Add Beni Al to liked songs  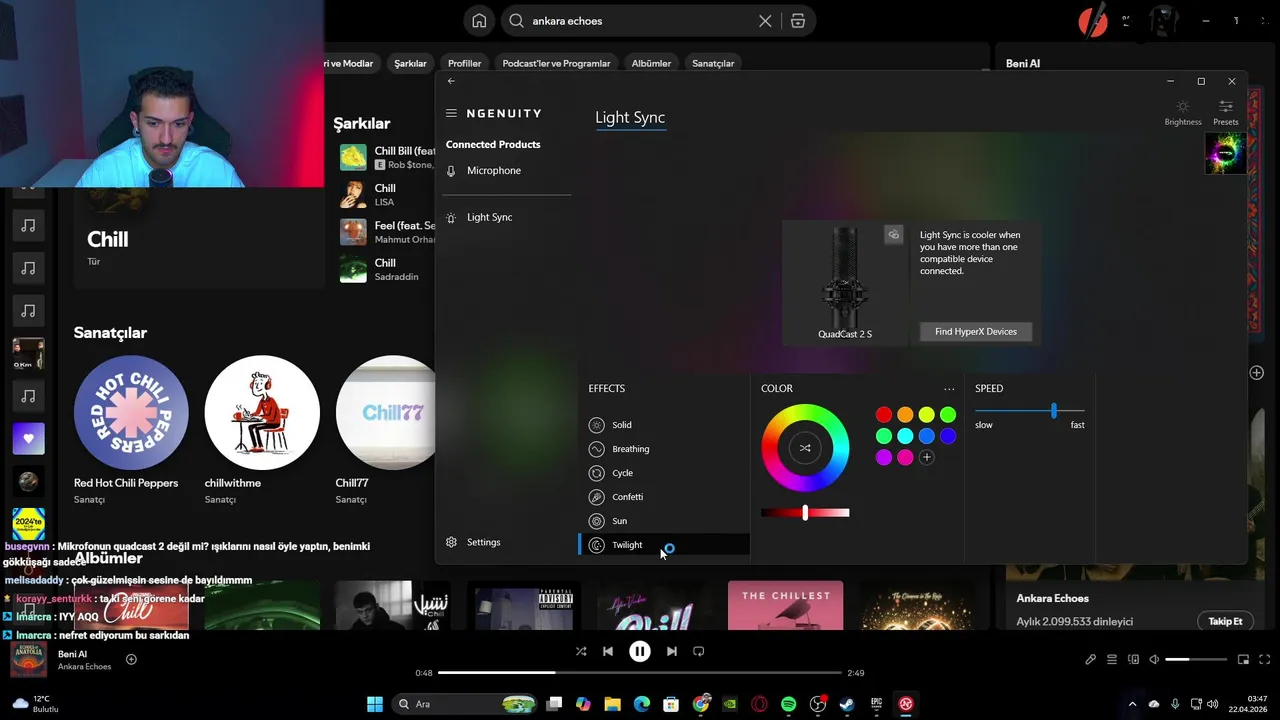pyautogui.click(x=131, y=659)
